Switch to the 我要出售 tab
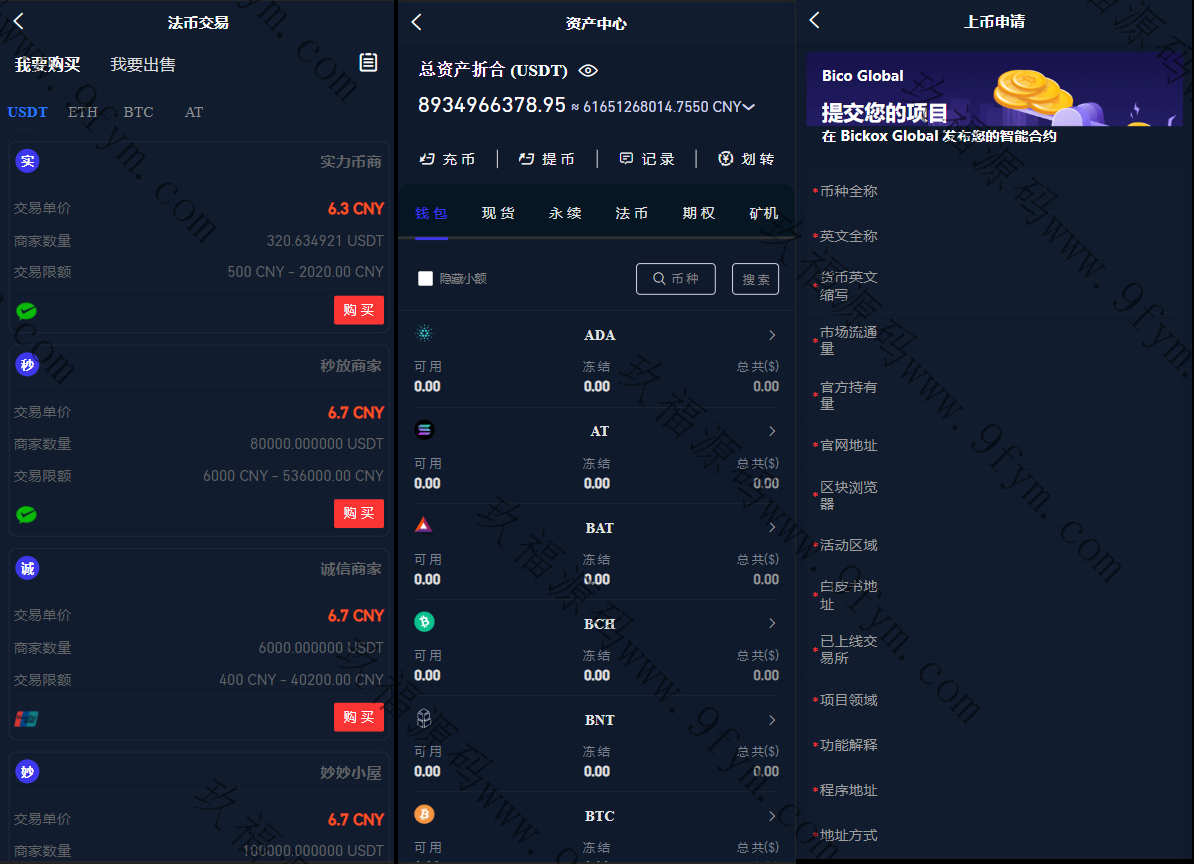 [143, 64]
